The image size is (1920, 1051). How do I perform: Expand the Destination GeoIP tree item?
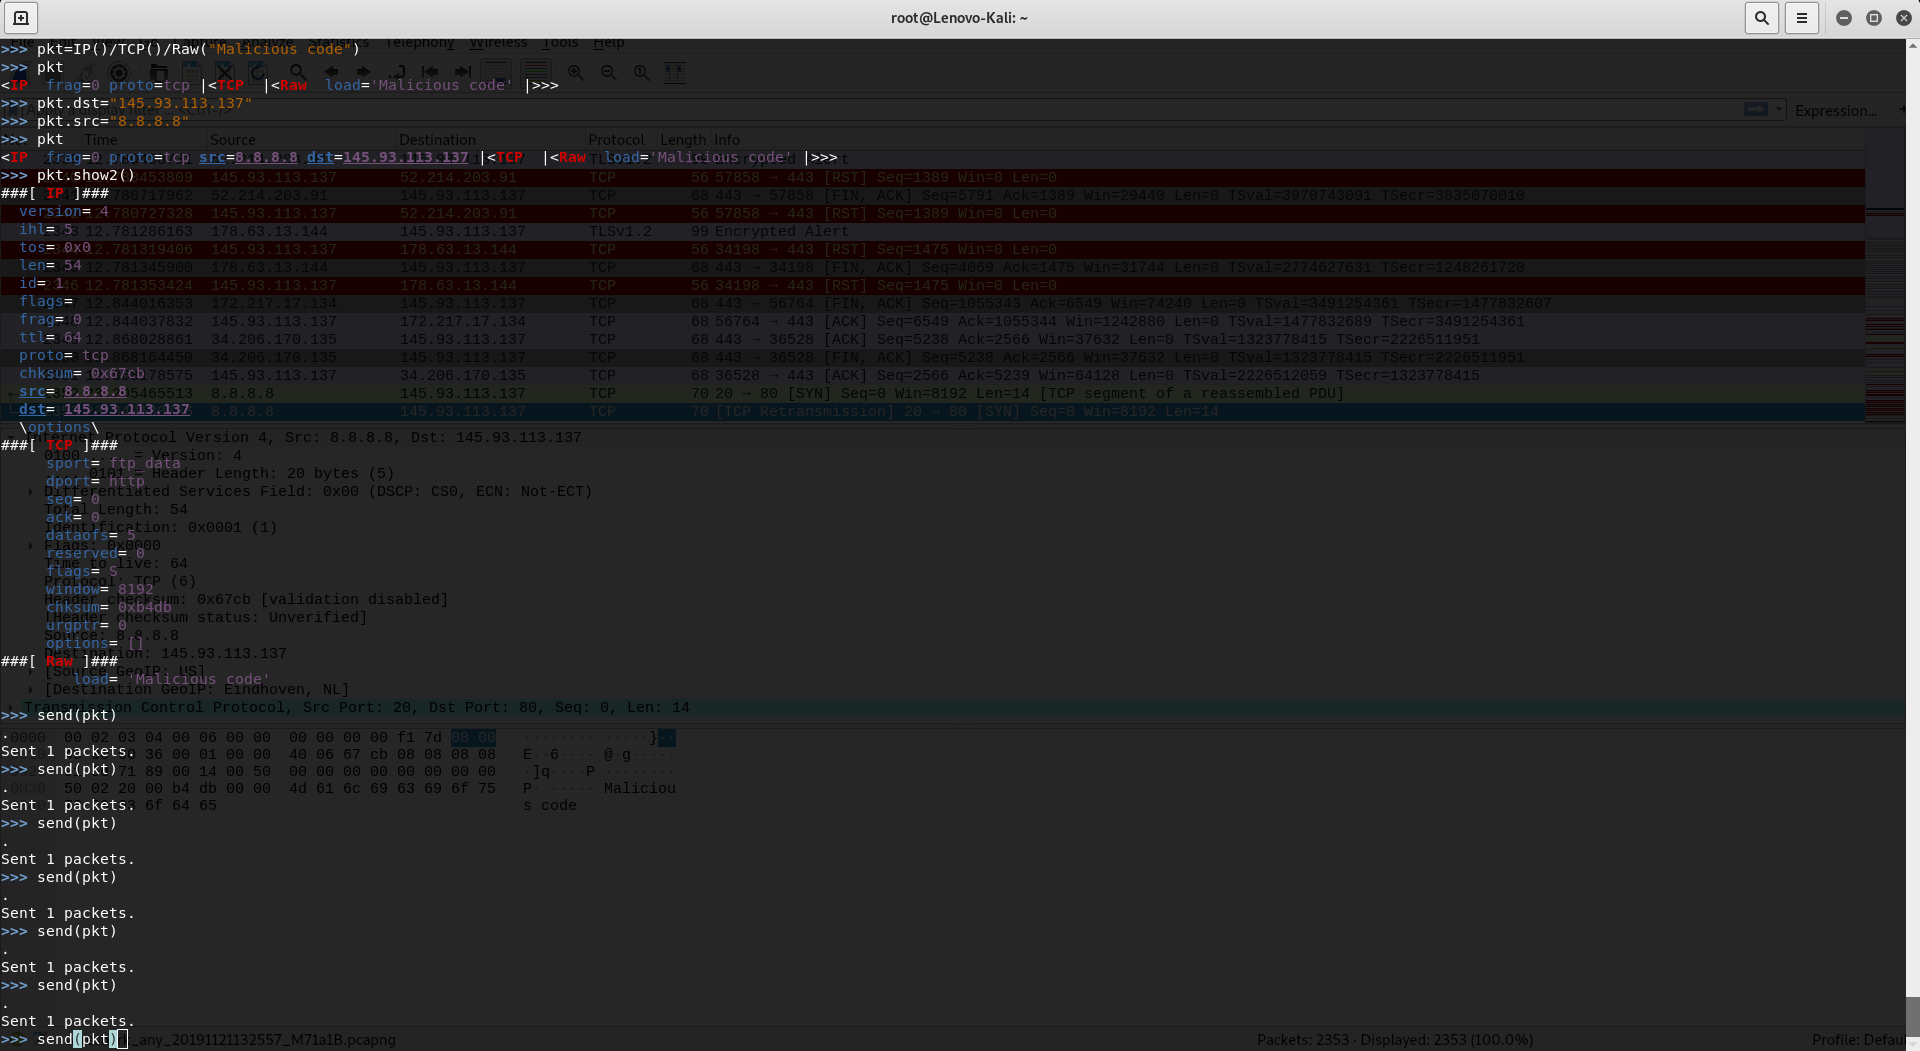point(30,690)
